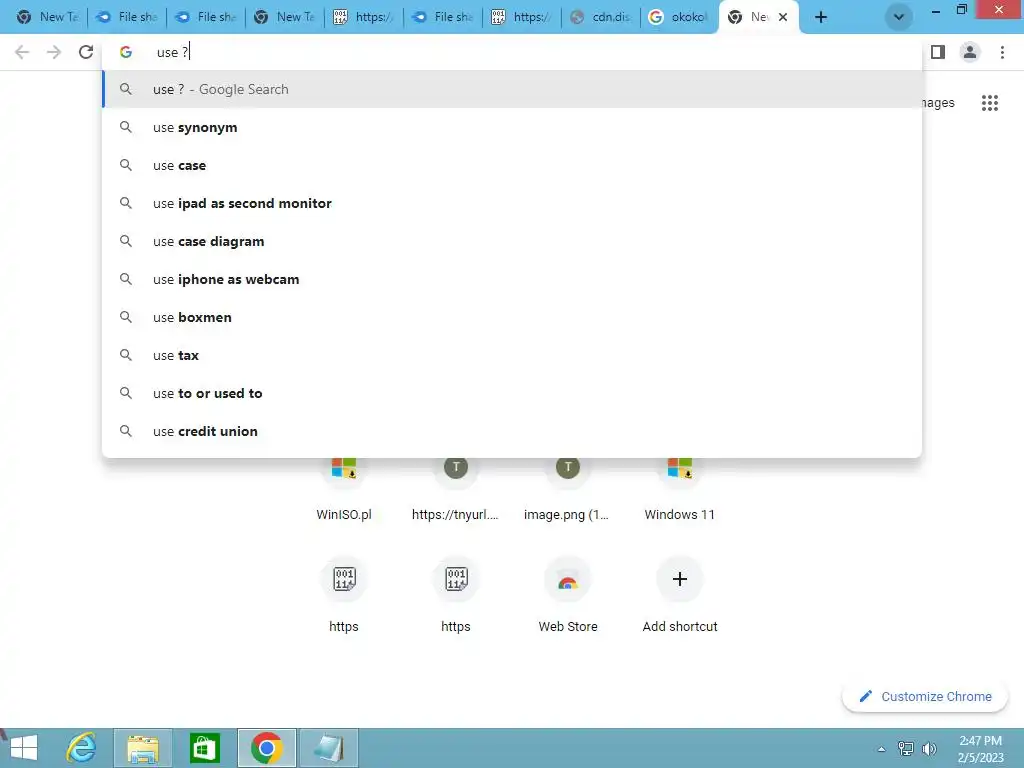Image resolution: width=1024 pixels, height=768 pixels.
Task: Reload the page with the refresh icon
Action: [x=86, y=52]
